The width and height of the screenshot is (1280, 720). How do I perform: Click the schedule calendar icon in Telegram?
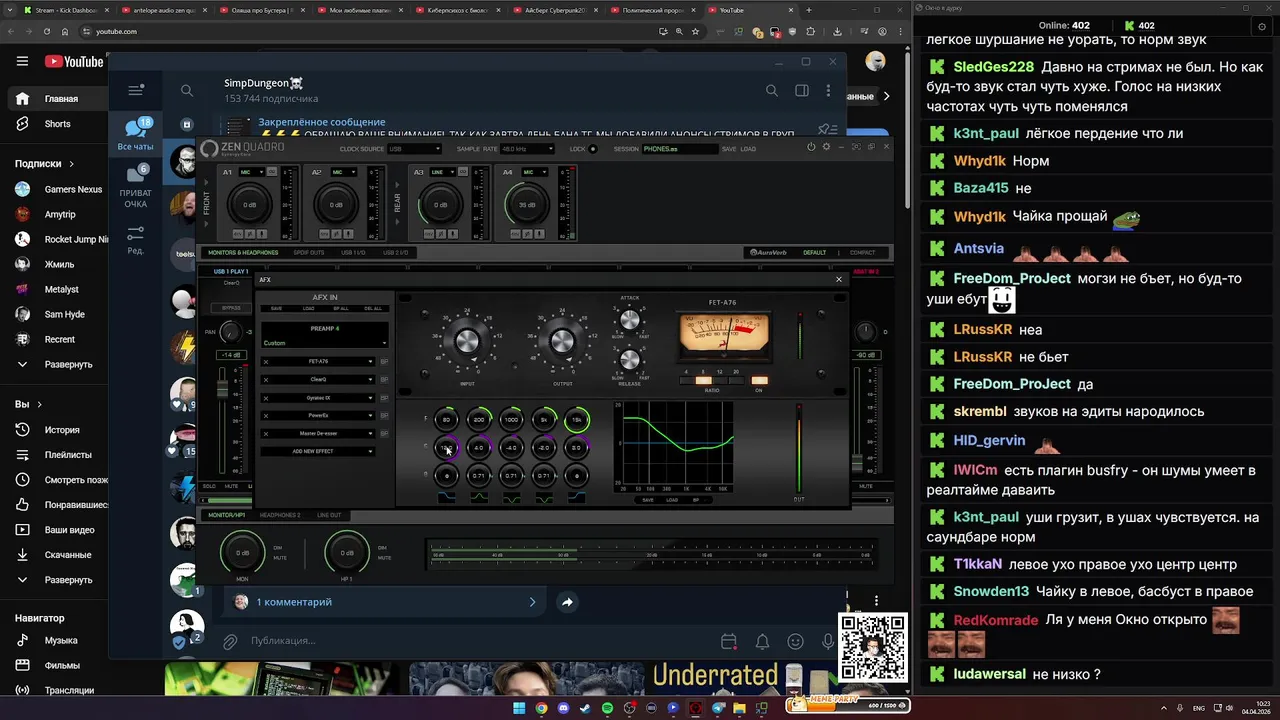coord(729,641)
